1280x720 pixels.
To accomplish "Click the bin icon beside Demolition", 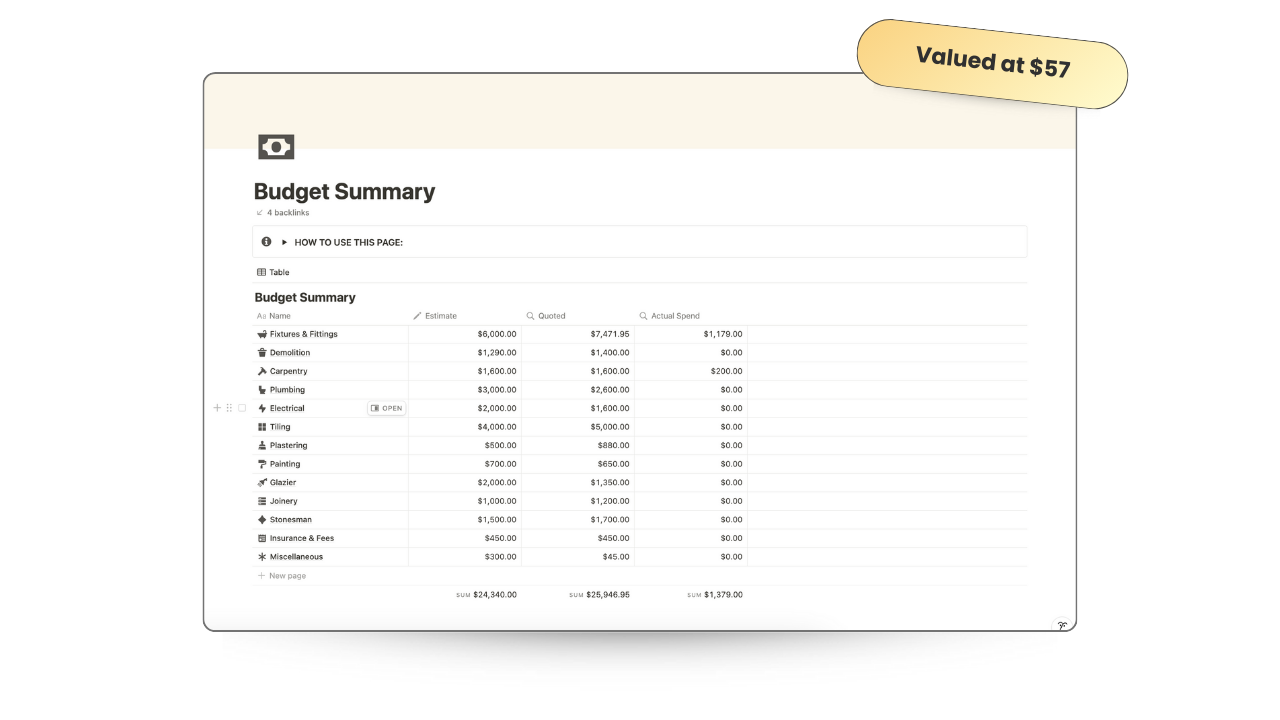I will [x=262, y=353].
